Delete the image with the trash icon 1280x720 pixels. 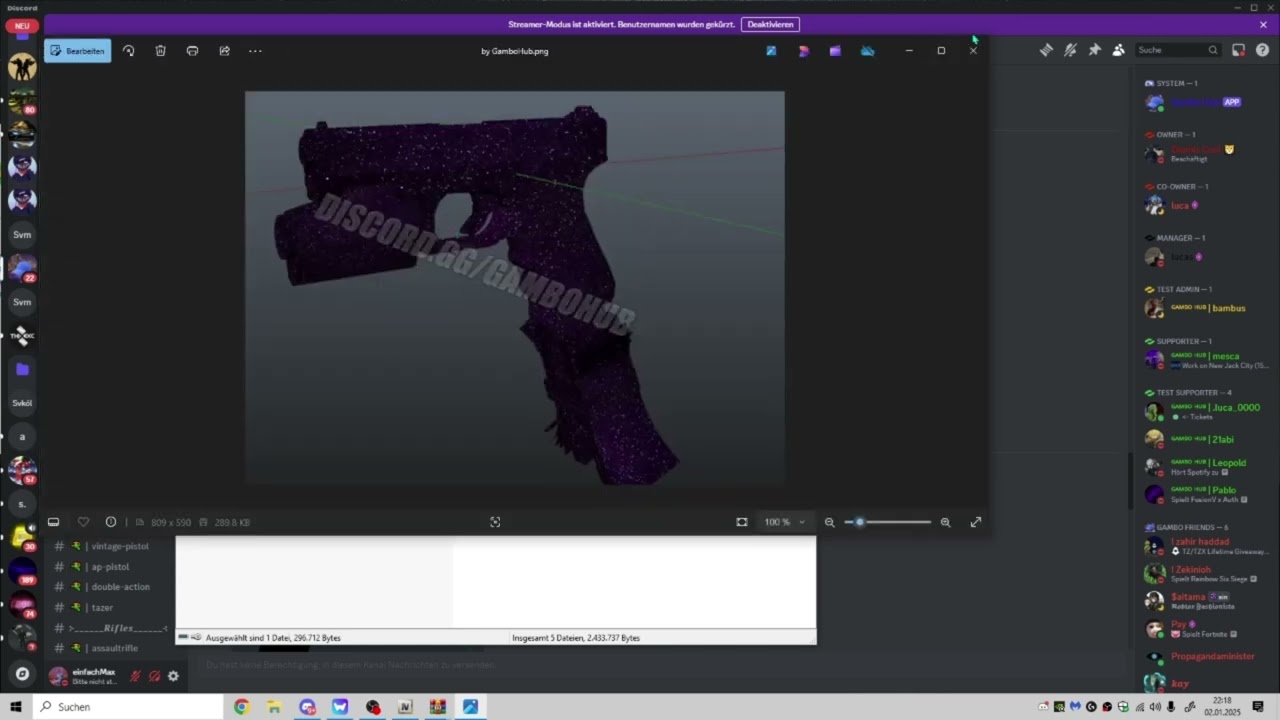160,51
